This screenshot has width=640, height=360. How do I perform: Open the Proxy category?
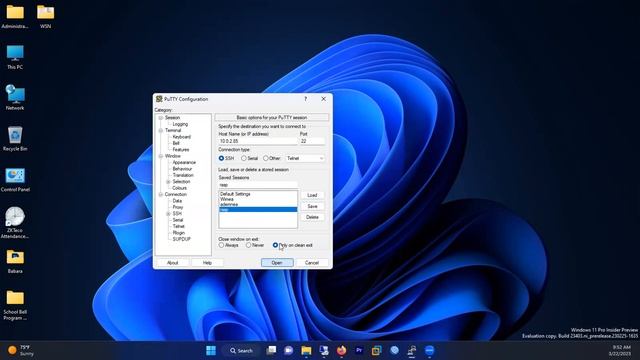click(x=178, y=207)
